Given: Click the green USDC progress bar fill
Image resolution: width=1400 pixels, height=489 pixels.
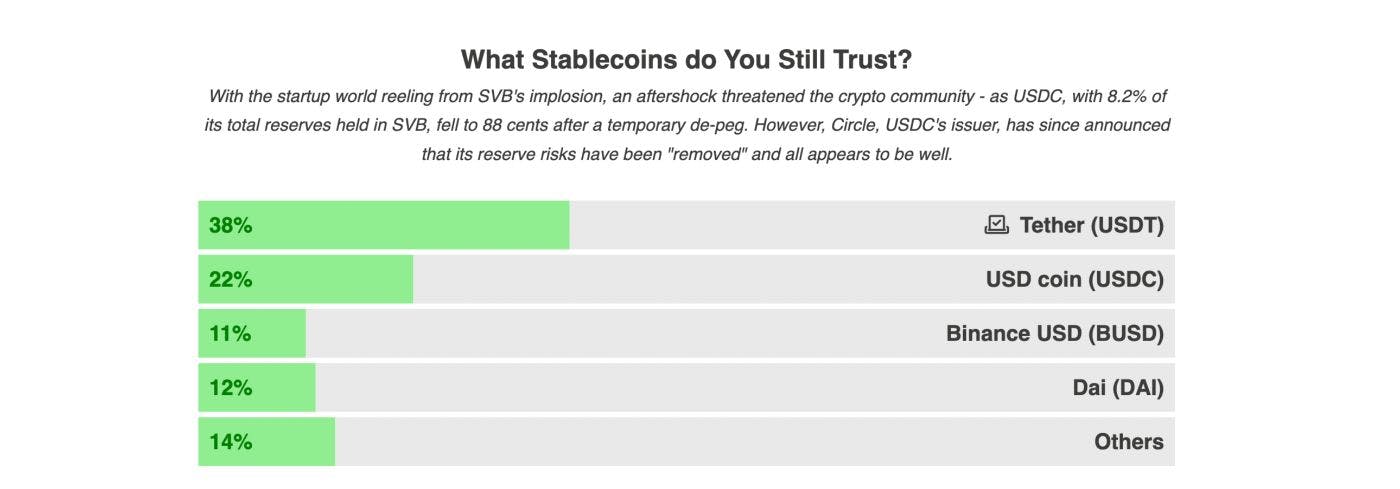Looking at the screenshot, I should point(340,280).
